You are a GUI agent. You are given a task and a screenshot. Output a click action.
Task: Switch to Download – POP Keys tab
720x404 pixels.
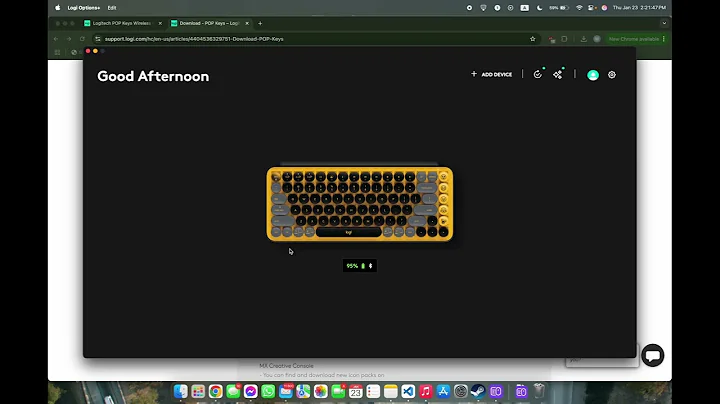point(209,23)
